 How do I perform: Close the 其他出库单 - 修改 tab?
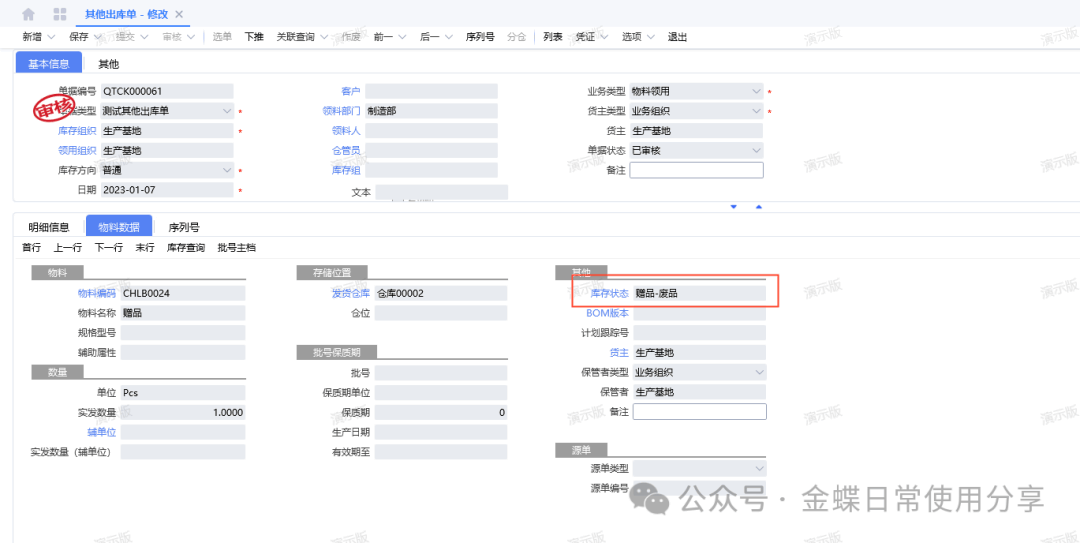[x=179, y=14]
